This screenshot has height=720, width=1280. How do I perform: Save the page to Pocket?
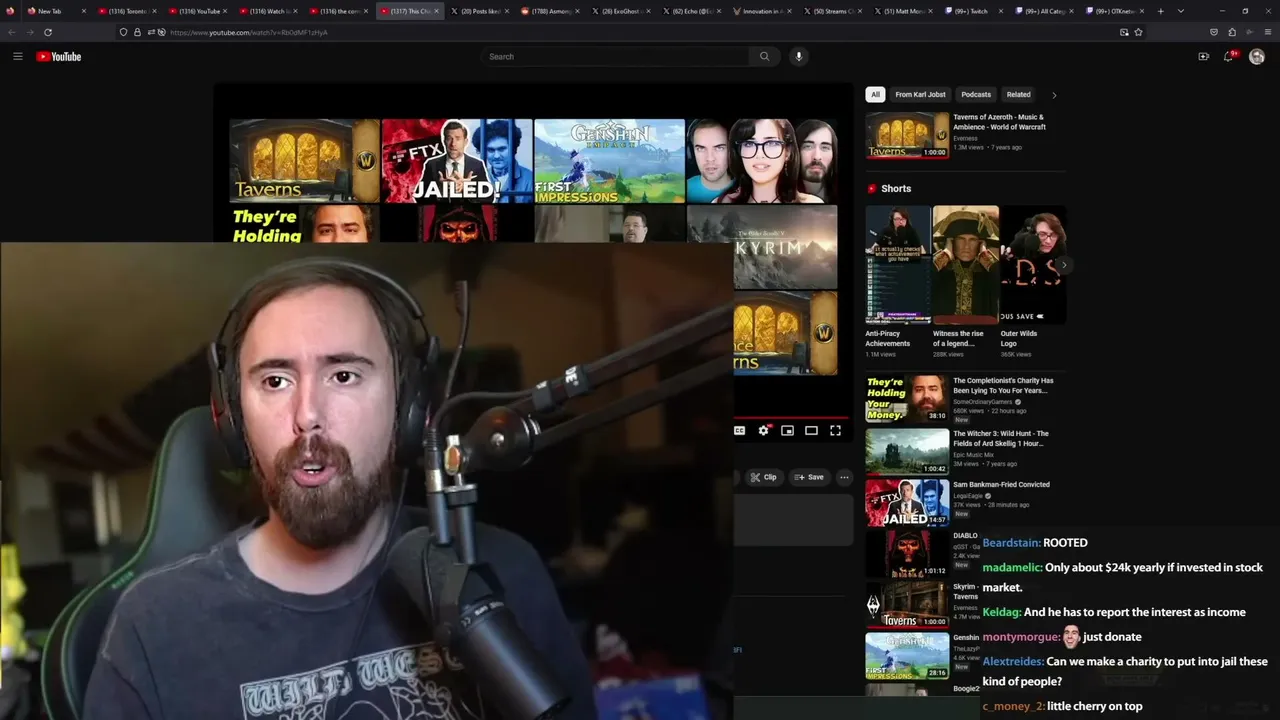(x=1214, y=32)
